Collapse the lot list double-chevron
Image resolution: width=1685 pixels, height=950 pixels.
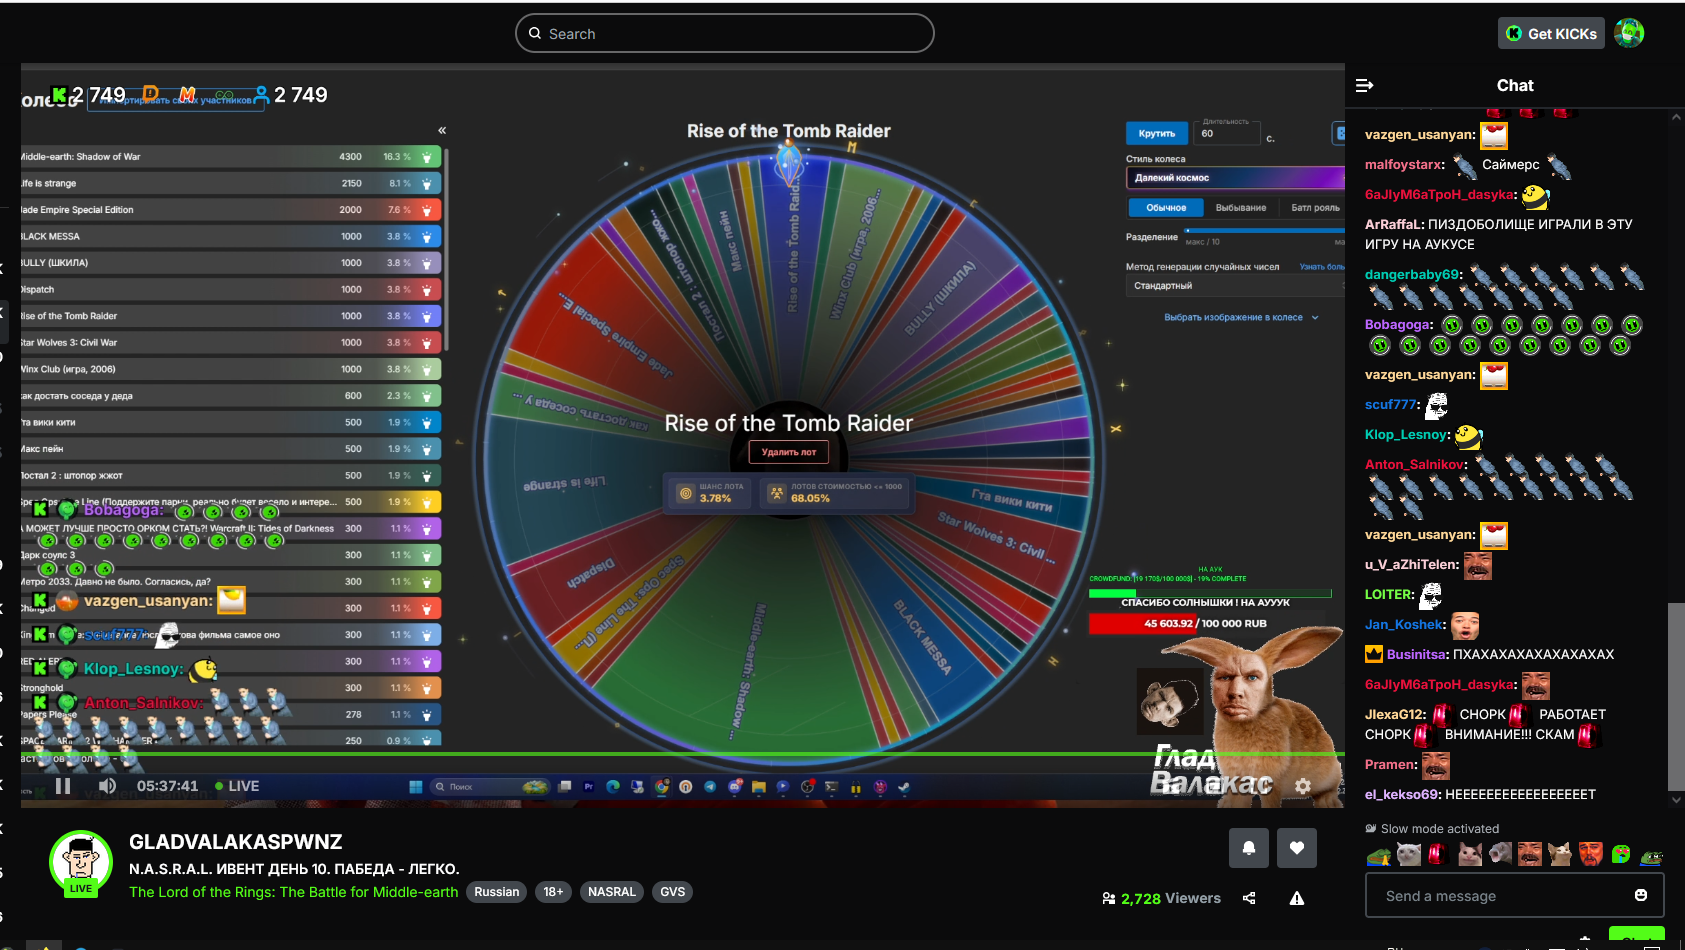[442, 130]
